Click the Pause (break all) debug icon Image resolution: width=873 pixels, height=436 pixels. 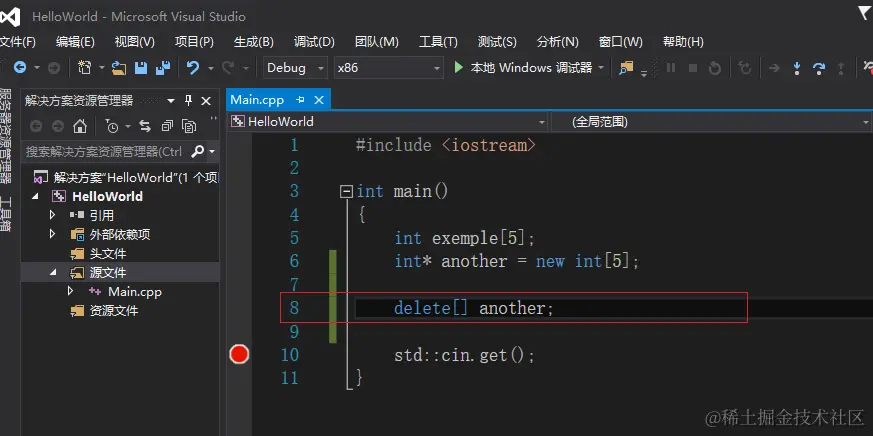click(x=671, y=68)
